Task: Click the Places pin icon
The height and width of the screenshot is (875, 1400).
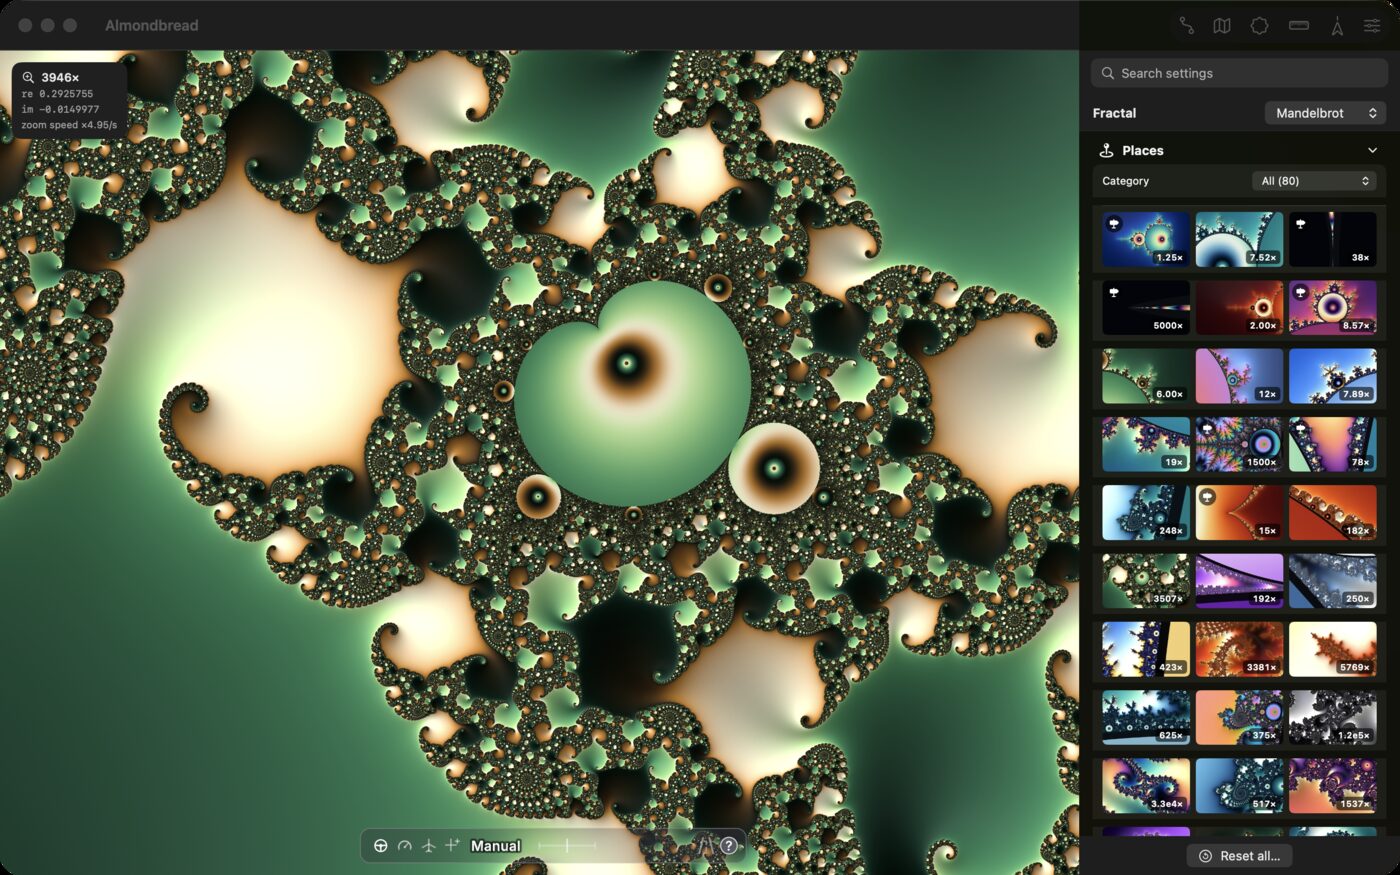Action: point(1106,151)
